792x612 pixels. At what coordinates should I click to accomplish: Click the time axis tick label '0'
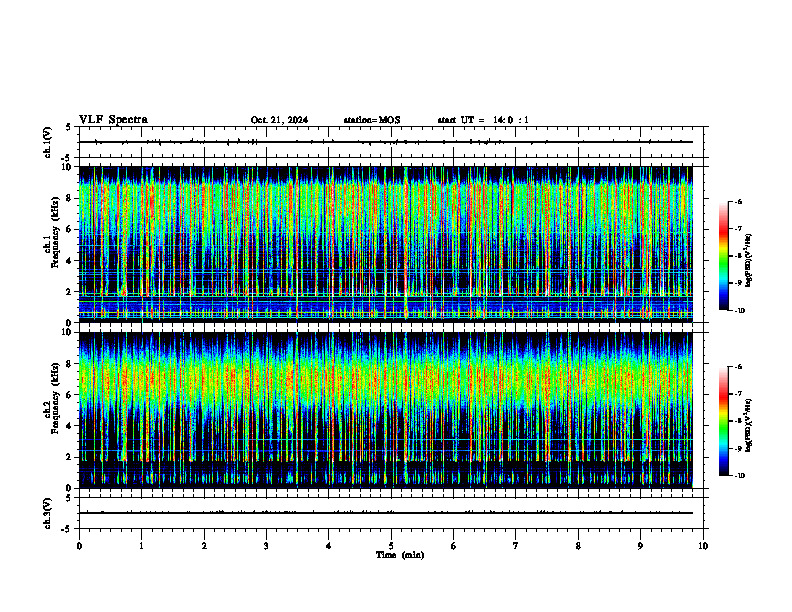coord(79,546)
